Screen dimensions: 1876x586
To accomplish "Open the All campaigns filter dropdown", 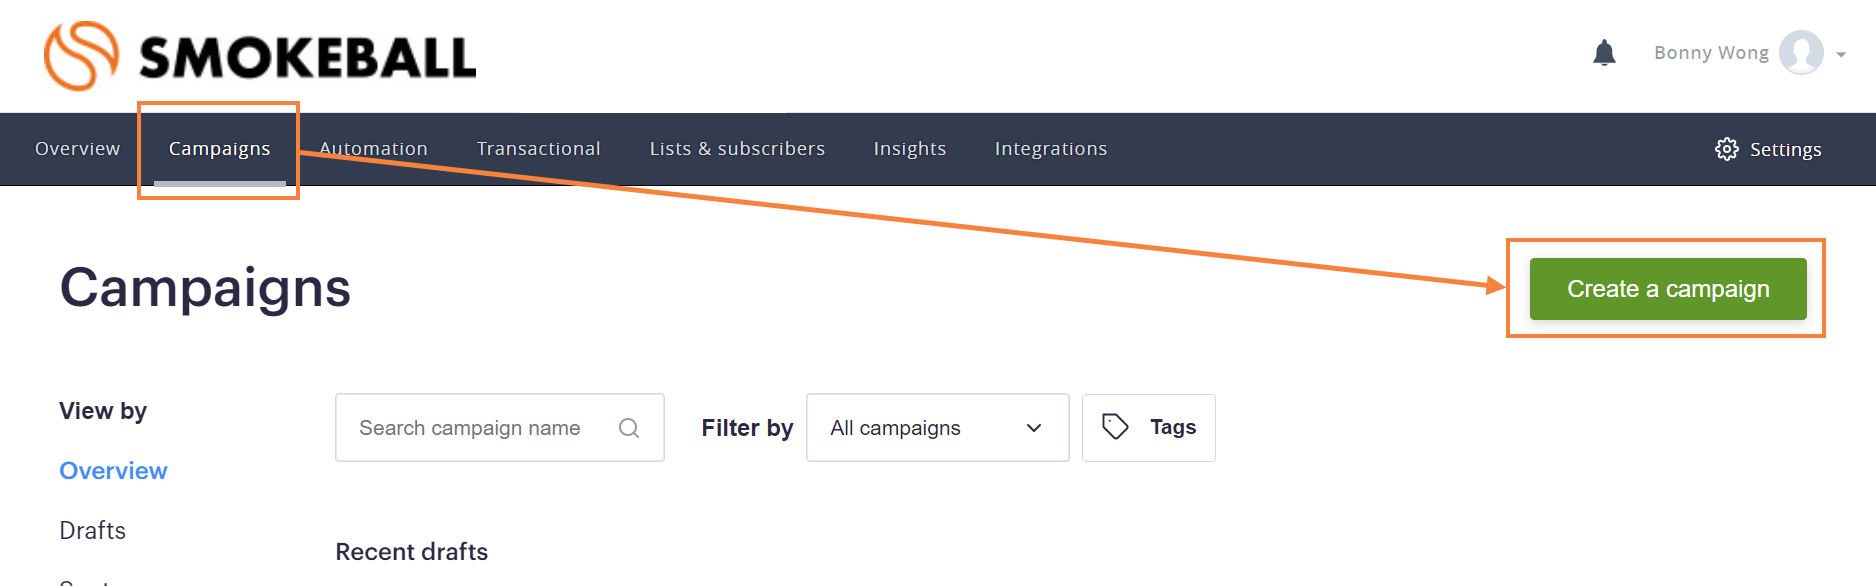I will click(937, 428).
